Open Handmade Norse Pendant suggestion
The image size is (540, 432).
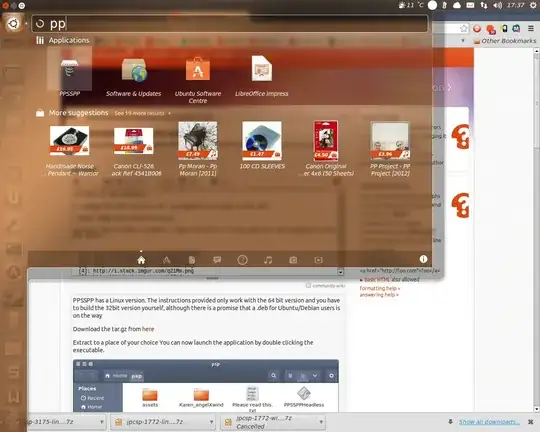click(x=70, y=151)
